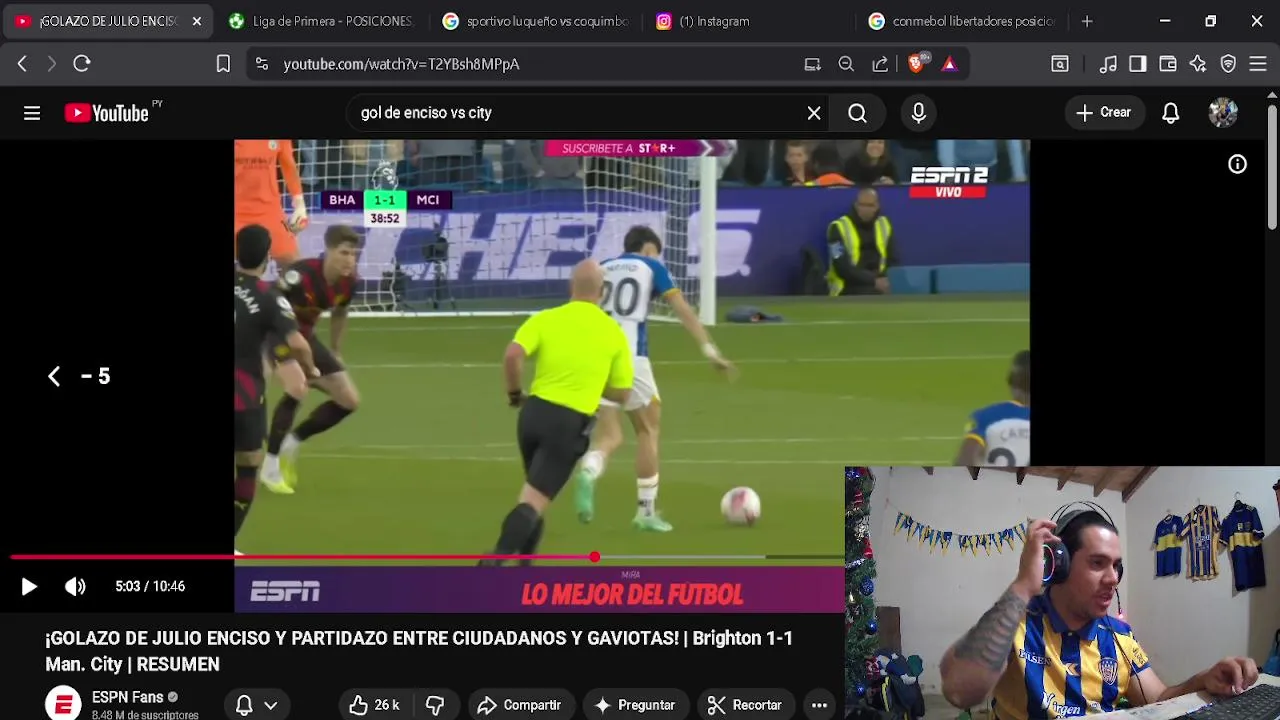Show video info card icon
Viewport: 1280px width, 720px height.
point(1237,165)
